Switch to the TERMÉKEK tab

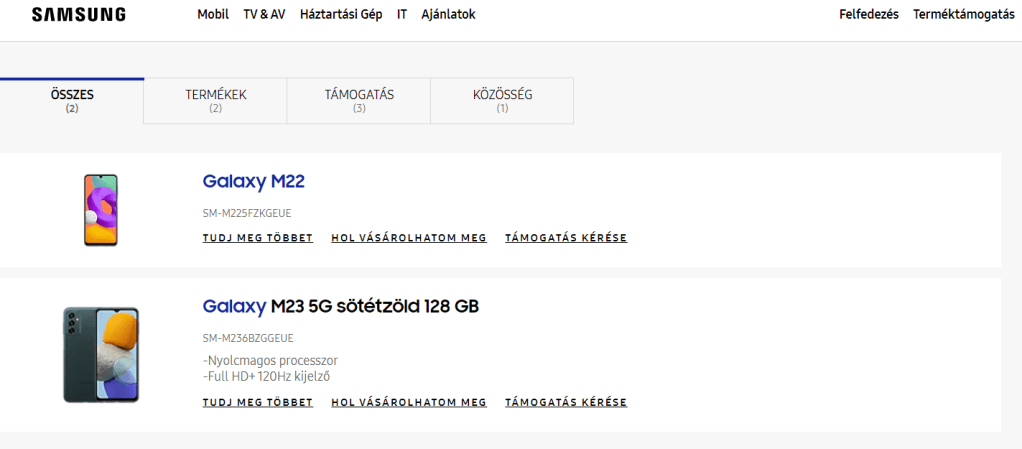coord(215,101)
